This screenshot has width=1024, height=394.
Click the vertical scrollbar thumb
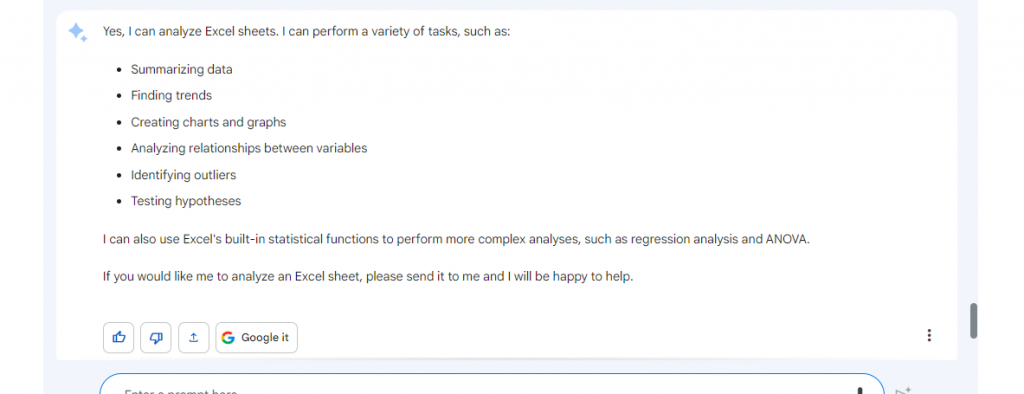973,320
